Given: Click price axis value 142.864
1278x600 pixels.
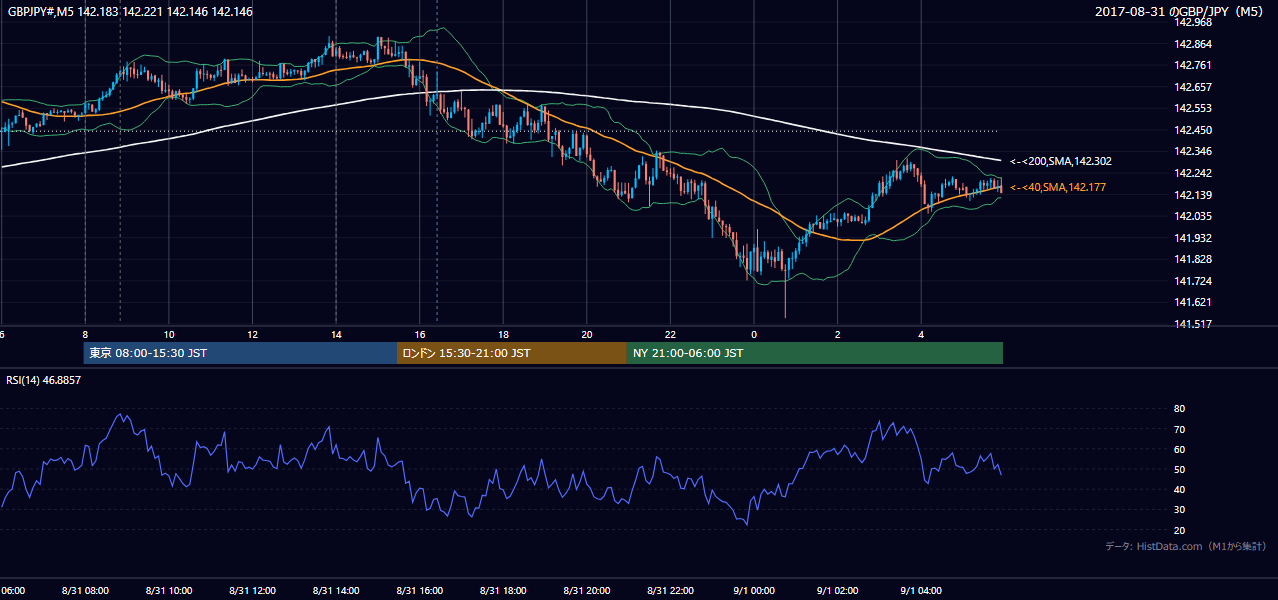Looking at the screenshot, I should click(1194, 44).
